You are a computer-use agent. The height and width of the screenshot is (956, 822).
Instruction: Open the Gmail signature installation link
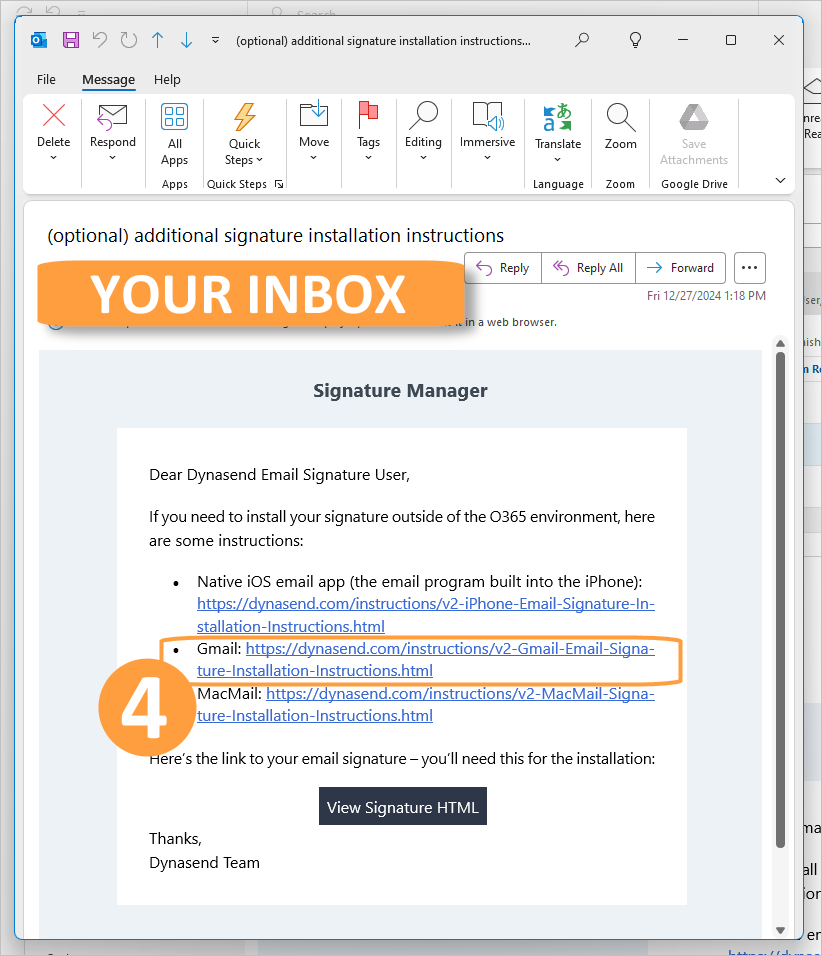[449, 648]
